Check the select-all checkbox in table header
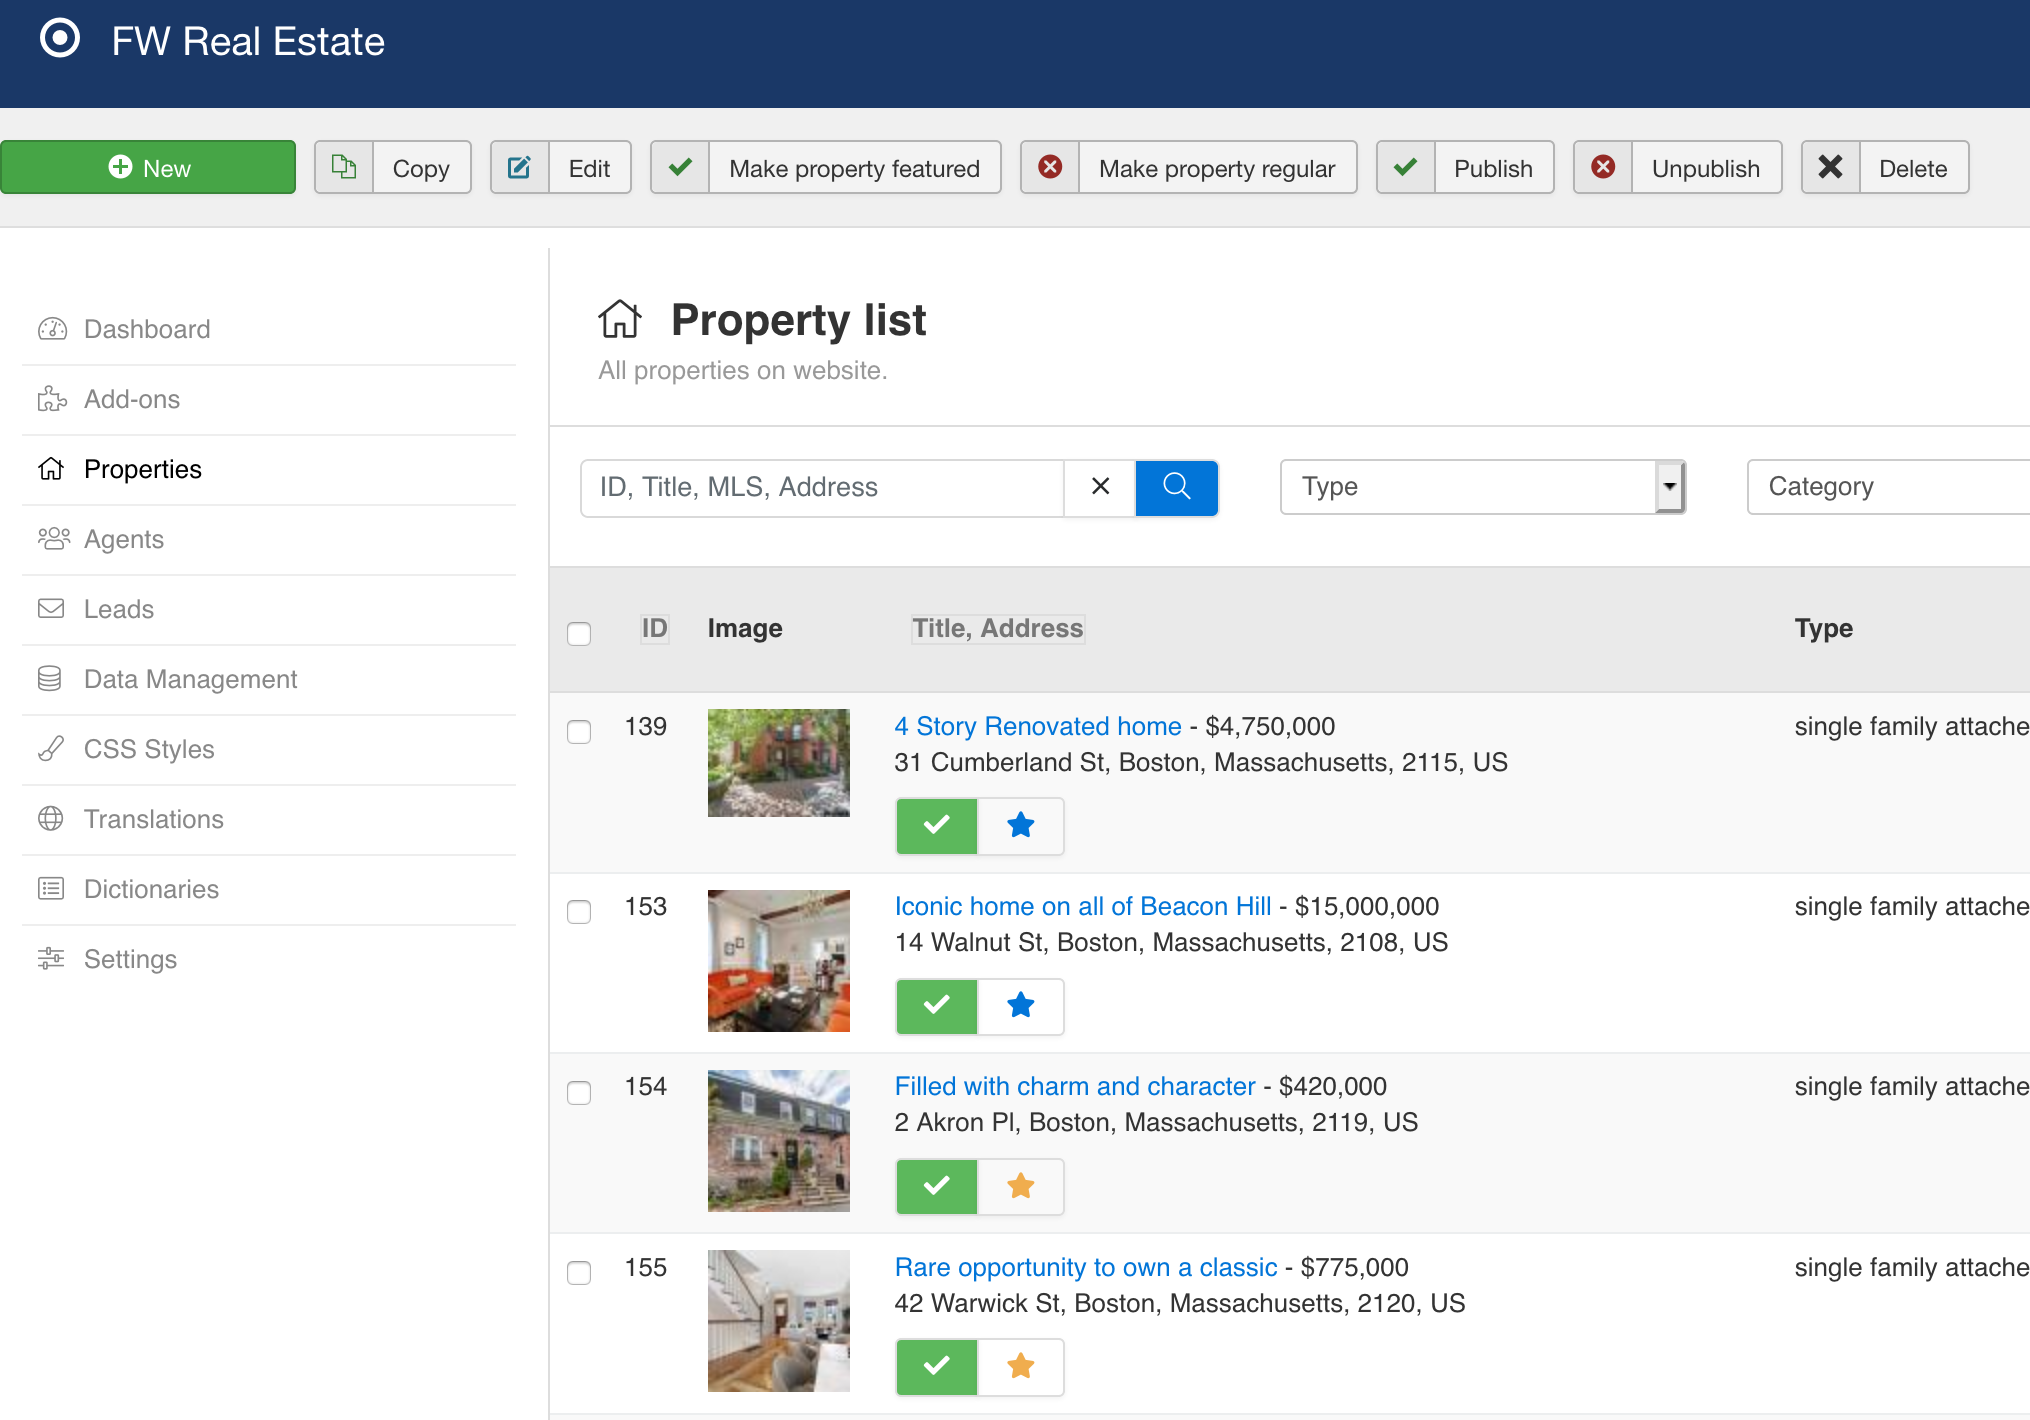The height and width of the screenshot is (1420, 2030). click(x=579, y=634)
